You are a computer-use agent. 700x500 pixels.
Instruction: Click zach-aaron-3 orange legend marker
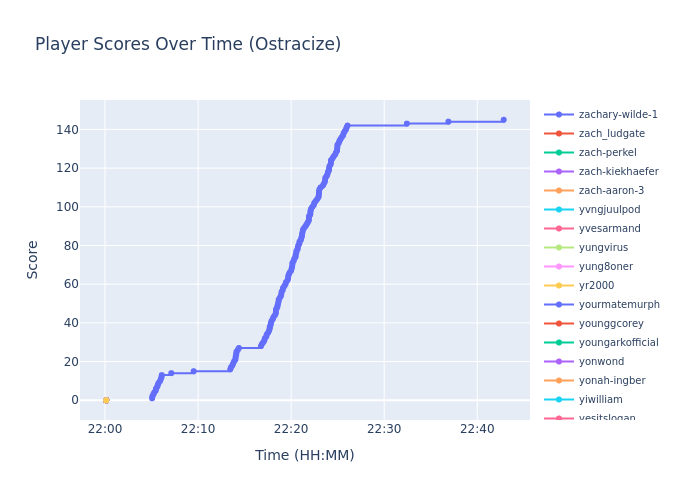pyautogui.click(x=559, y=191)
